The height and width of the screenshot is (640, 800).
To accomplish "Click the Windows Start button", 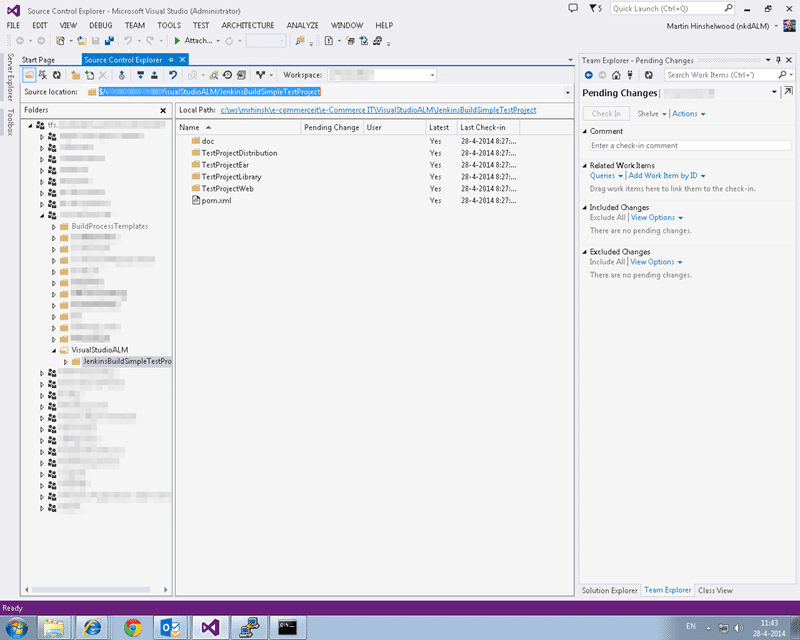I will click(16, 627).
